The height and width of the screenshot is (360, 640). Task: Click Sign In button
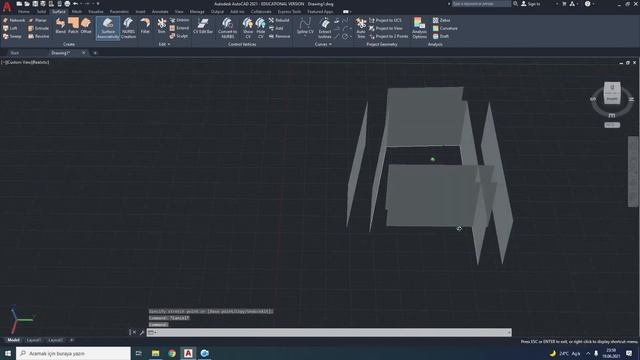[x=530, y=4]
